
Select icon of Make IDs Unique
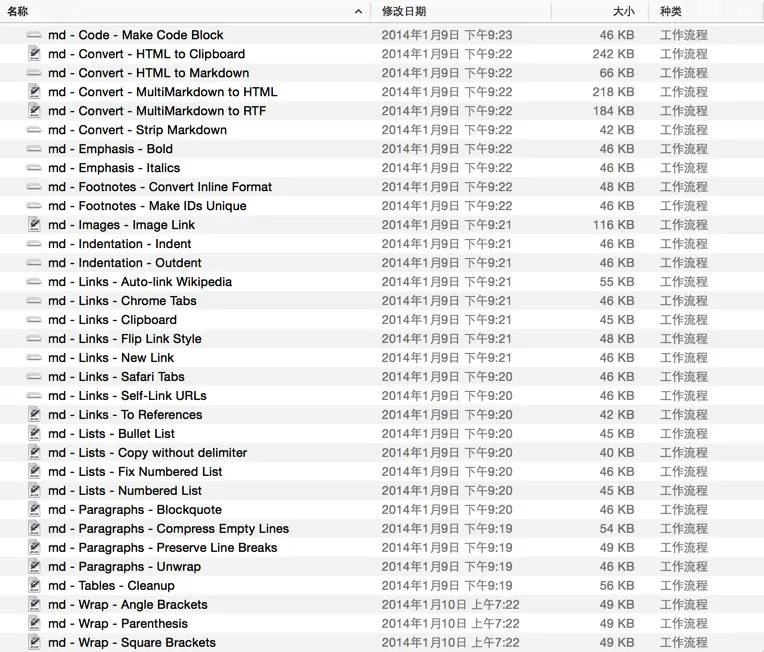[x=34, y=206]
